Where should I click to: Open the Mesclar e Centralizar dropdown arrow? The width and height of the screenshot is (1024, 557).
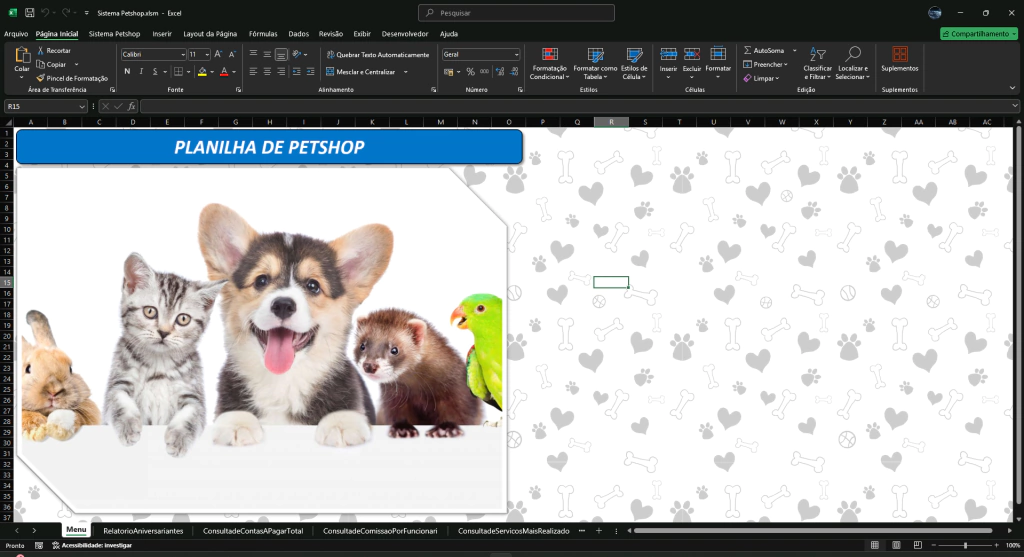(406, 72)
